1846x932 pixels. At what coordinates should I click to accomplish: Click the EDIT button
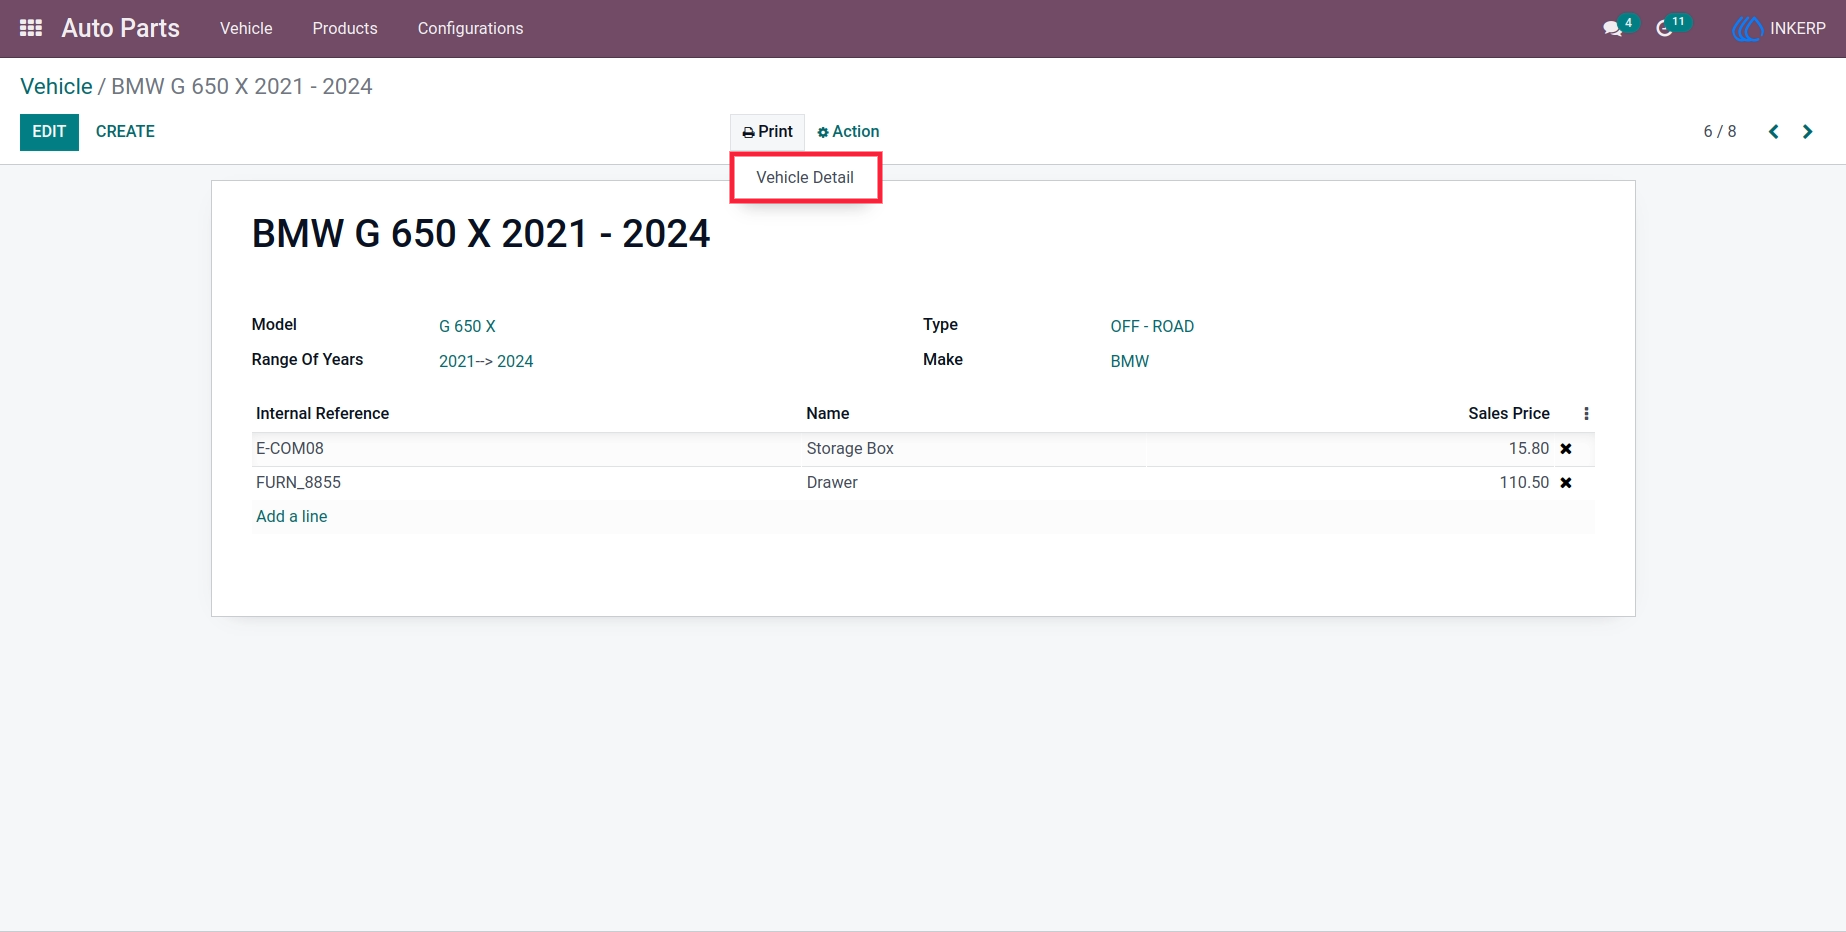[x=49, y=132]
